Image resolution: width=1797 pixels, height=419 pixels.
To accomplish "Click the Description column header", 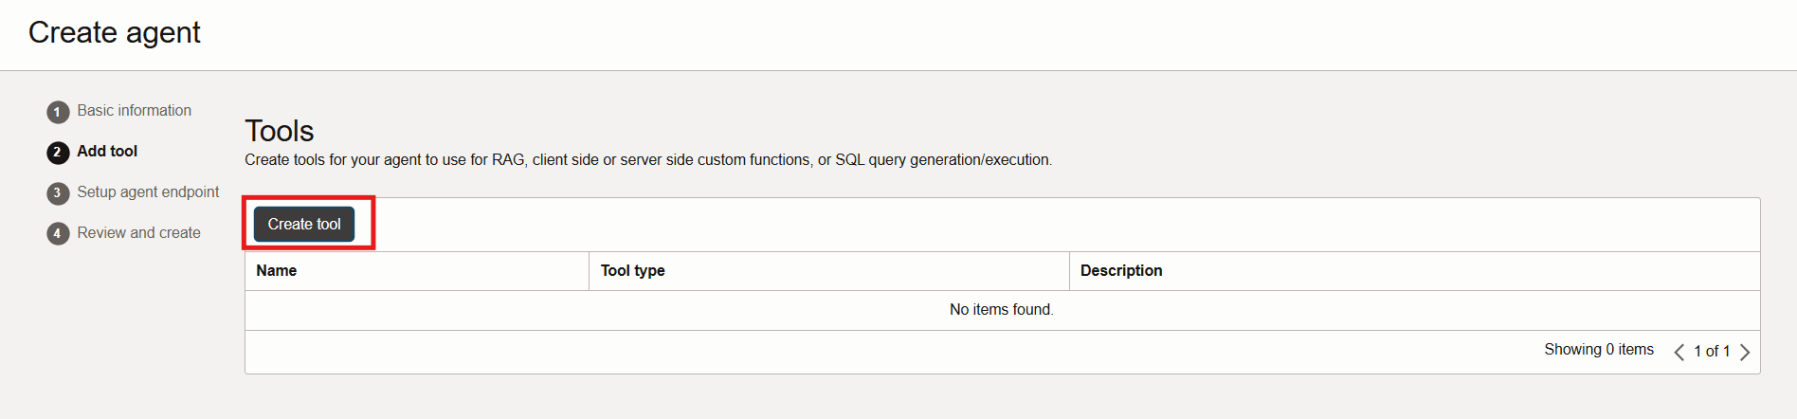I will click(x=1121, y=271).
